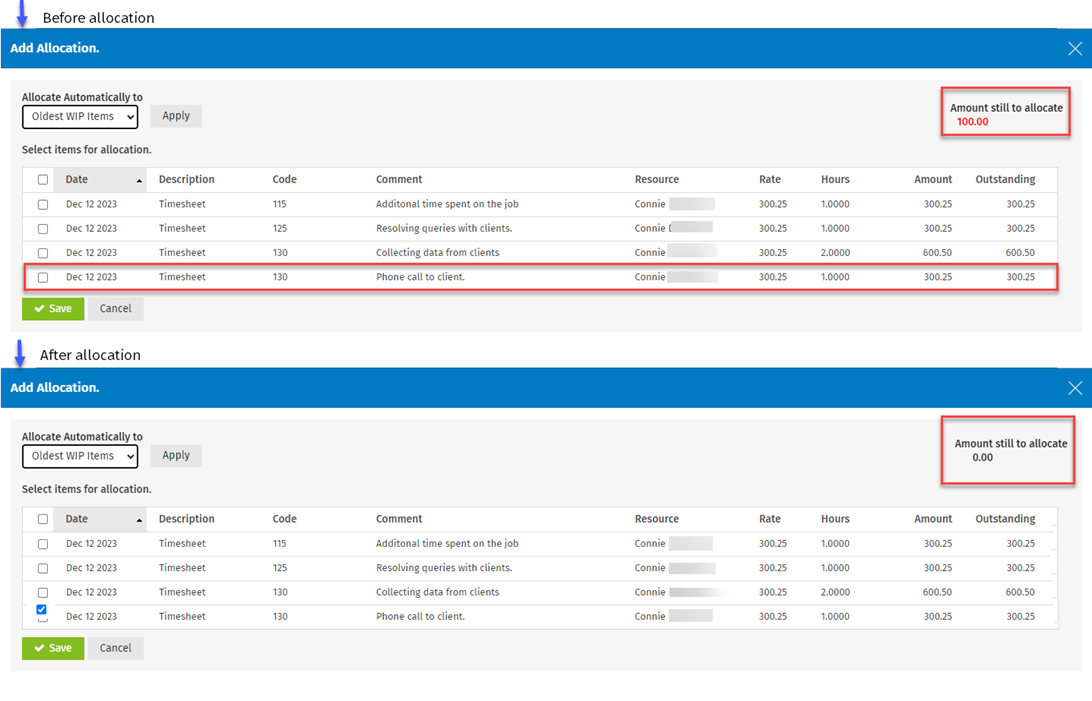Click Apply in the After allocation panel
Image resolution: width=1092 pixels, height=701 pixels.
click(176, 456)
